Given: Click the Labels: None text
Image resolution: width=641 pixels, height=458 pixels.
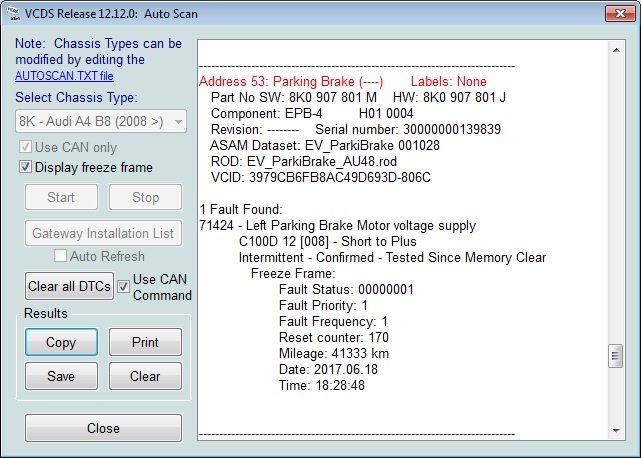Looking at the screenshot, I should [448, 81].
